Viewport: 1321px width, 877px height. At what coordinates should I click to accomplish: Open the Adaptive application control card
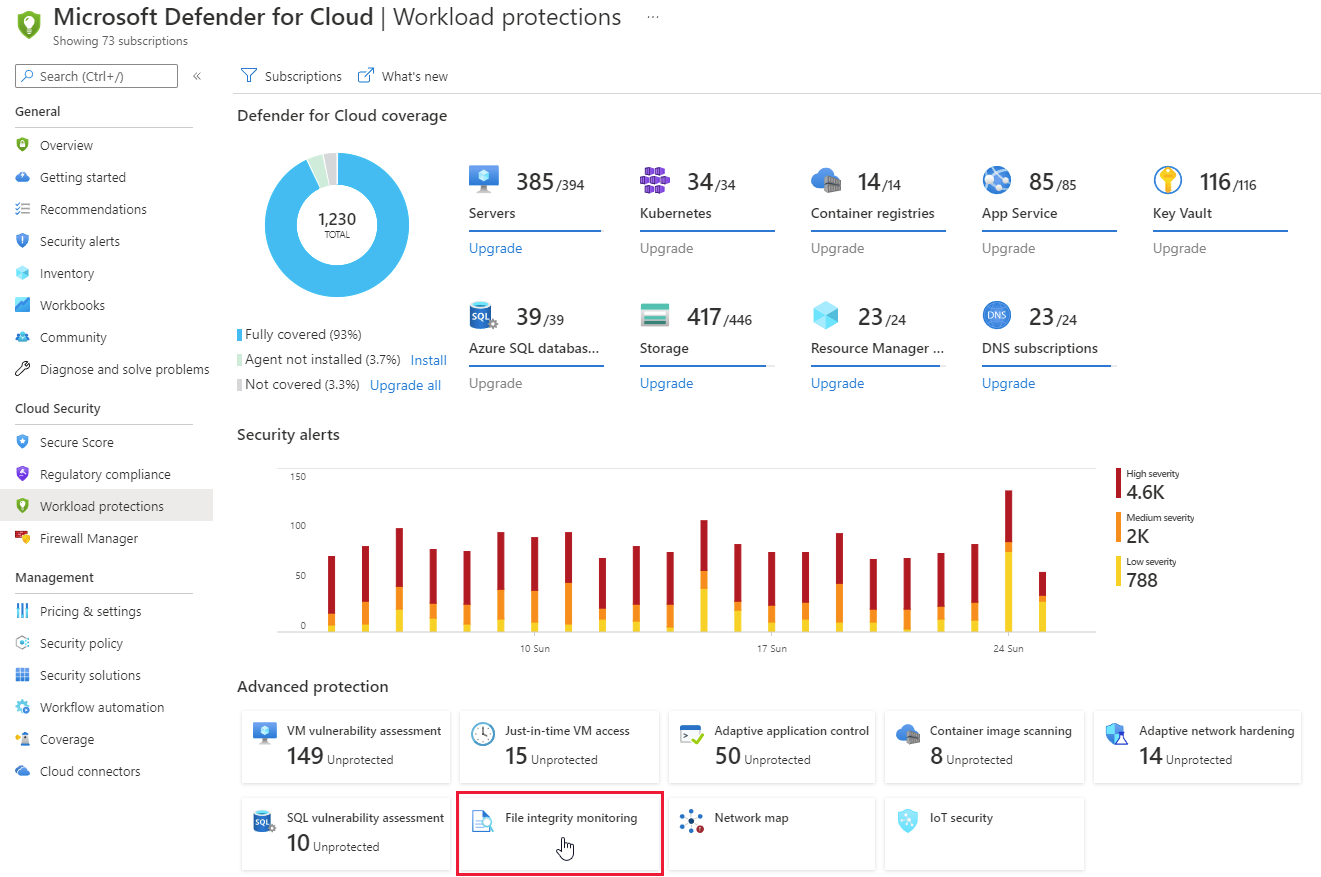[x=772, y=747]
